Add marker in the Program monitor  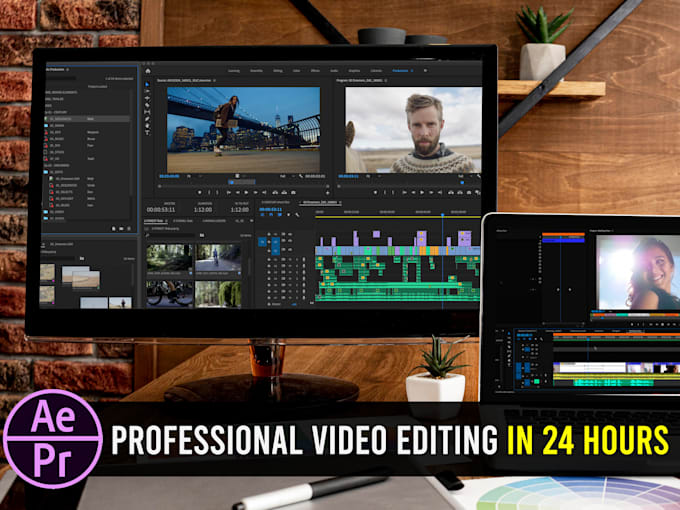pyautogui.click(x=375, y=193)
